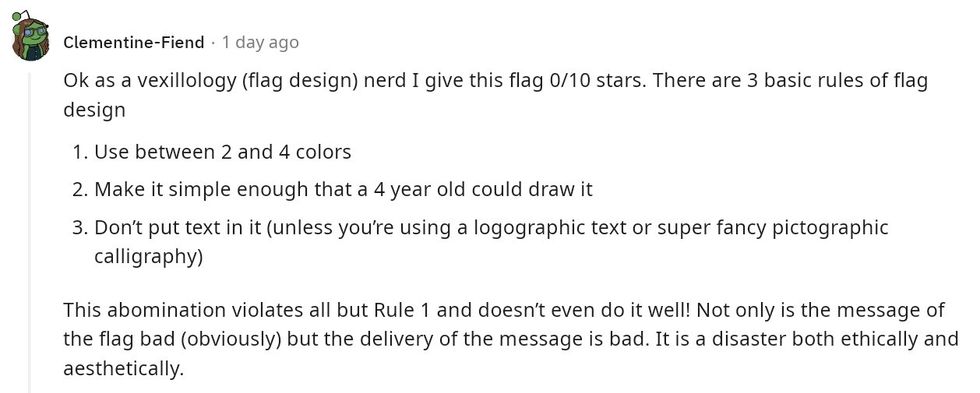Click the word "aesthetically." at the end
Image resolution: width=980 pixels, height=393 pixels.
coord(124,369)
